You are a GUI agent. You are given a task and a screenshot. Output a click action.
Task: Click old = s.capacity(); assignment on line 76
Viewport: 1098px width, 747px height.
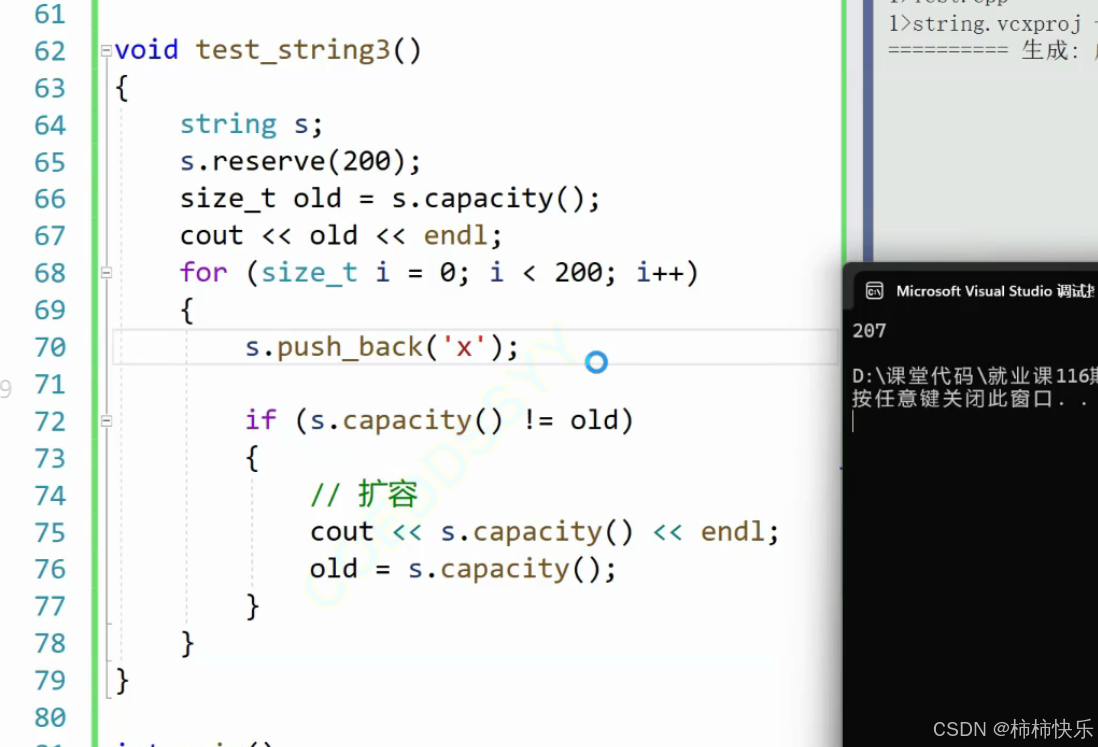463,569
